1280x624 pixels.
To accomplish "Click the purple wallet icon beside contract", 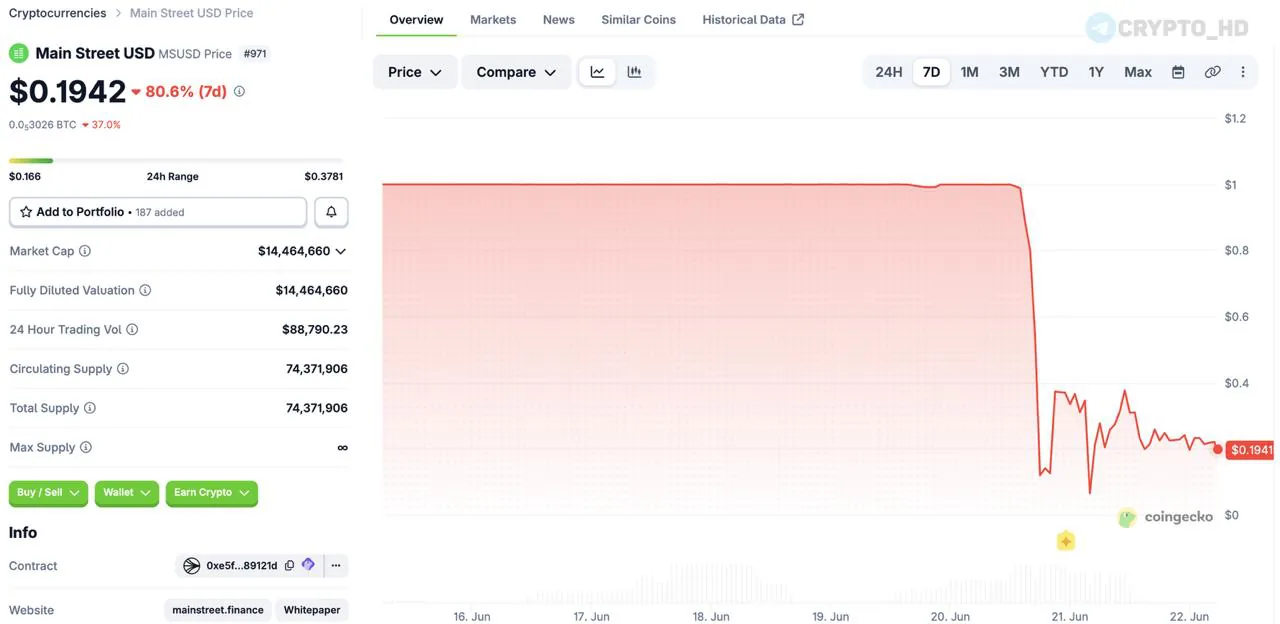I will (308, 565).
